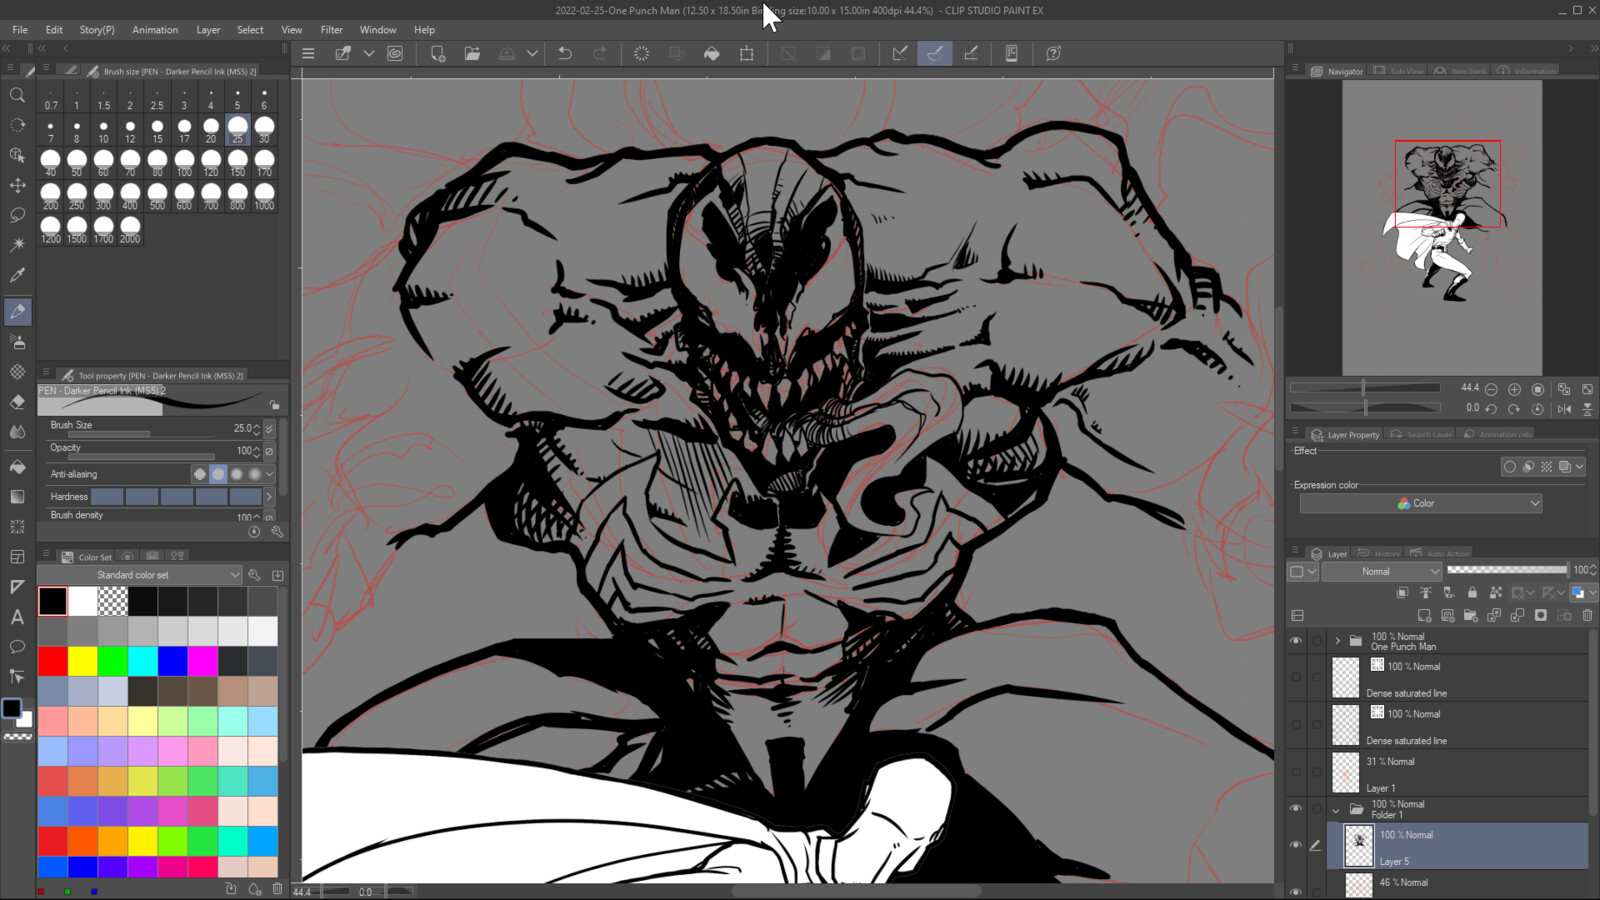
Task: Select no anti-aliasing option
Action: pyautogui.click(x=200, y=474)
